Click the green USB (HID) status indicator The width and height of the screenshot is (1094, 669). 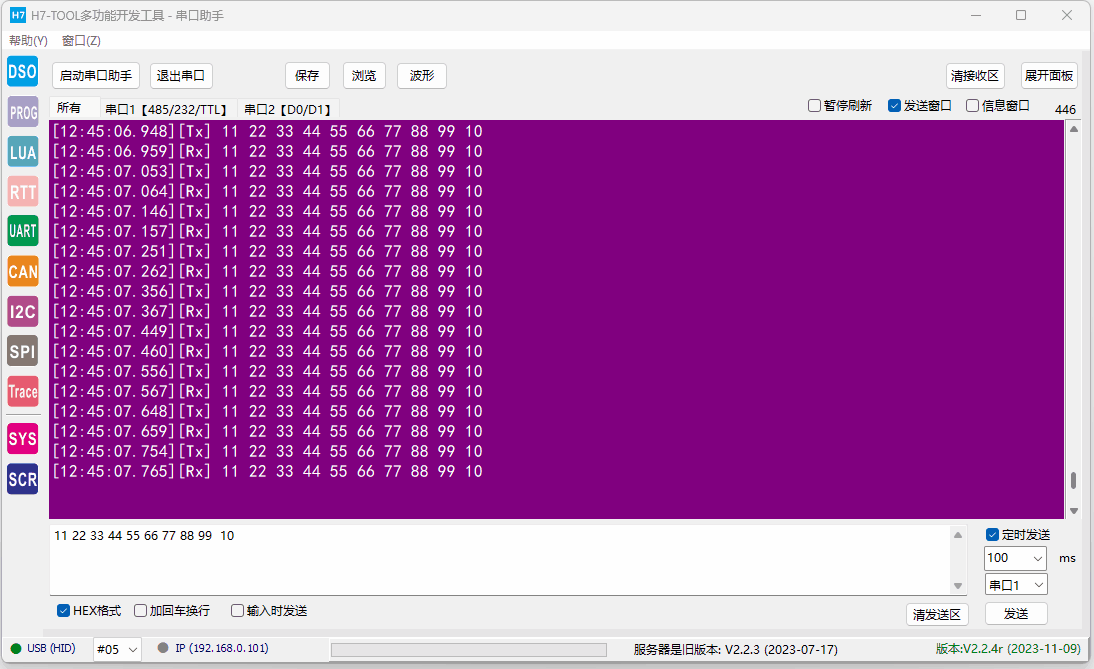[x=16, y=649]
